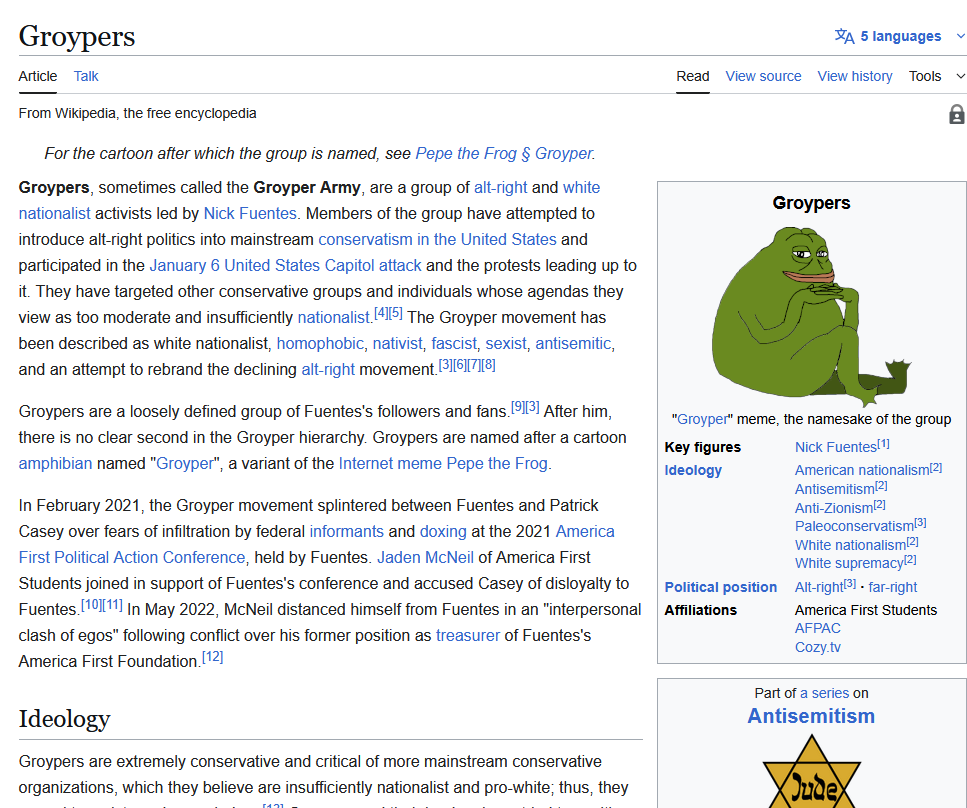Expand the 5 languages dropdown

(x=900, y=36)
